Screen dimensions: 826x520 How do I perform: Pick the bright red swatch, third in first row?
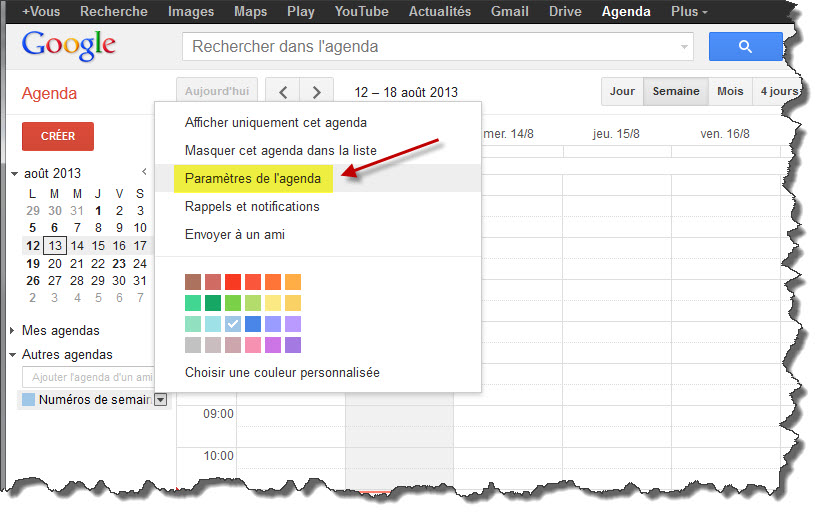point(233,282)
